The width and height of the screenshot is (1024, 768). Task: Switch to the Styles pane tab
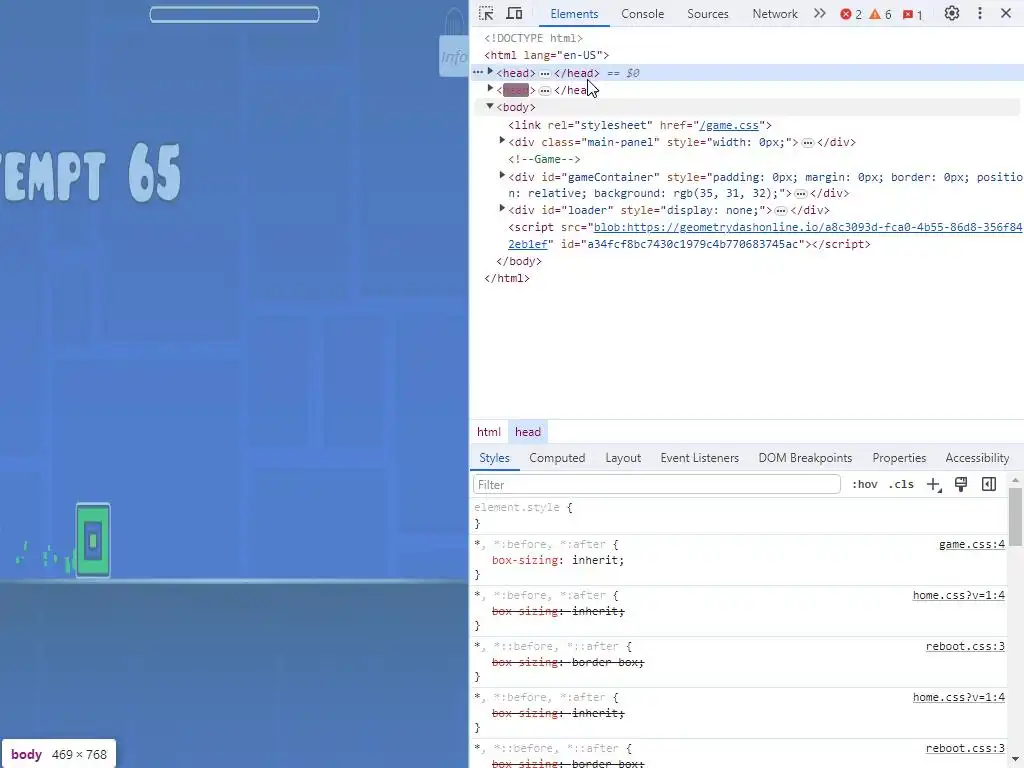494,458
